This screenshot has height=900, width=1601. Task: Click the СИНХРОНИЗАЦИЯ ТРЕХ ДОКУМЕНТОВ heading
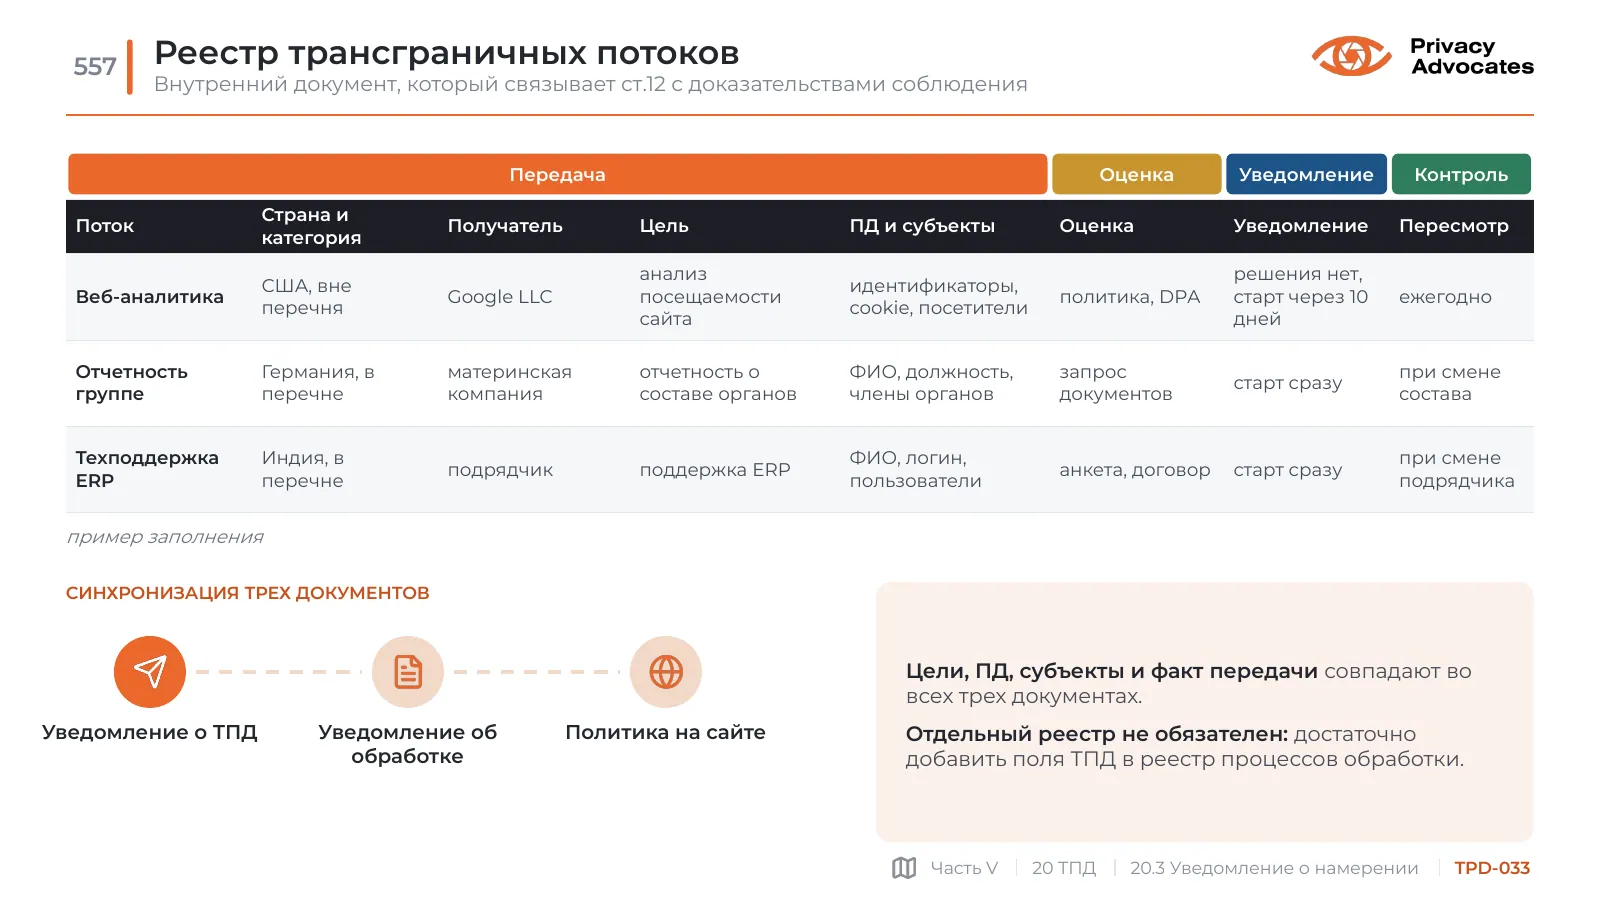pos(248,593)
